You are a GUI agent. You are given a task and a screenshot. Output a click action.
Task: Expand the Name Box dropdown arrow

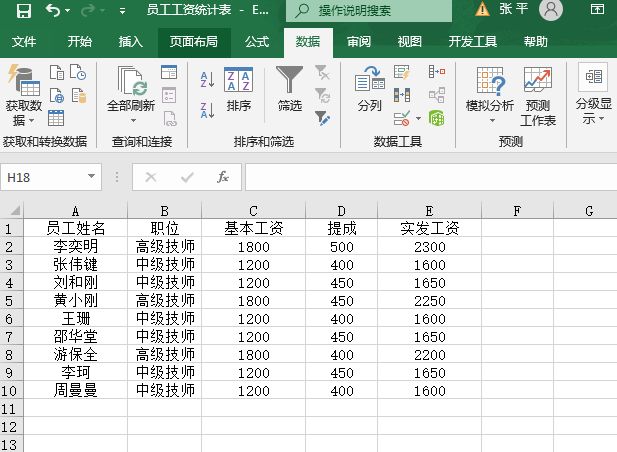coord(92,177)
